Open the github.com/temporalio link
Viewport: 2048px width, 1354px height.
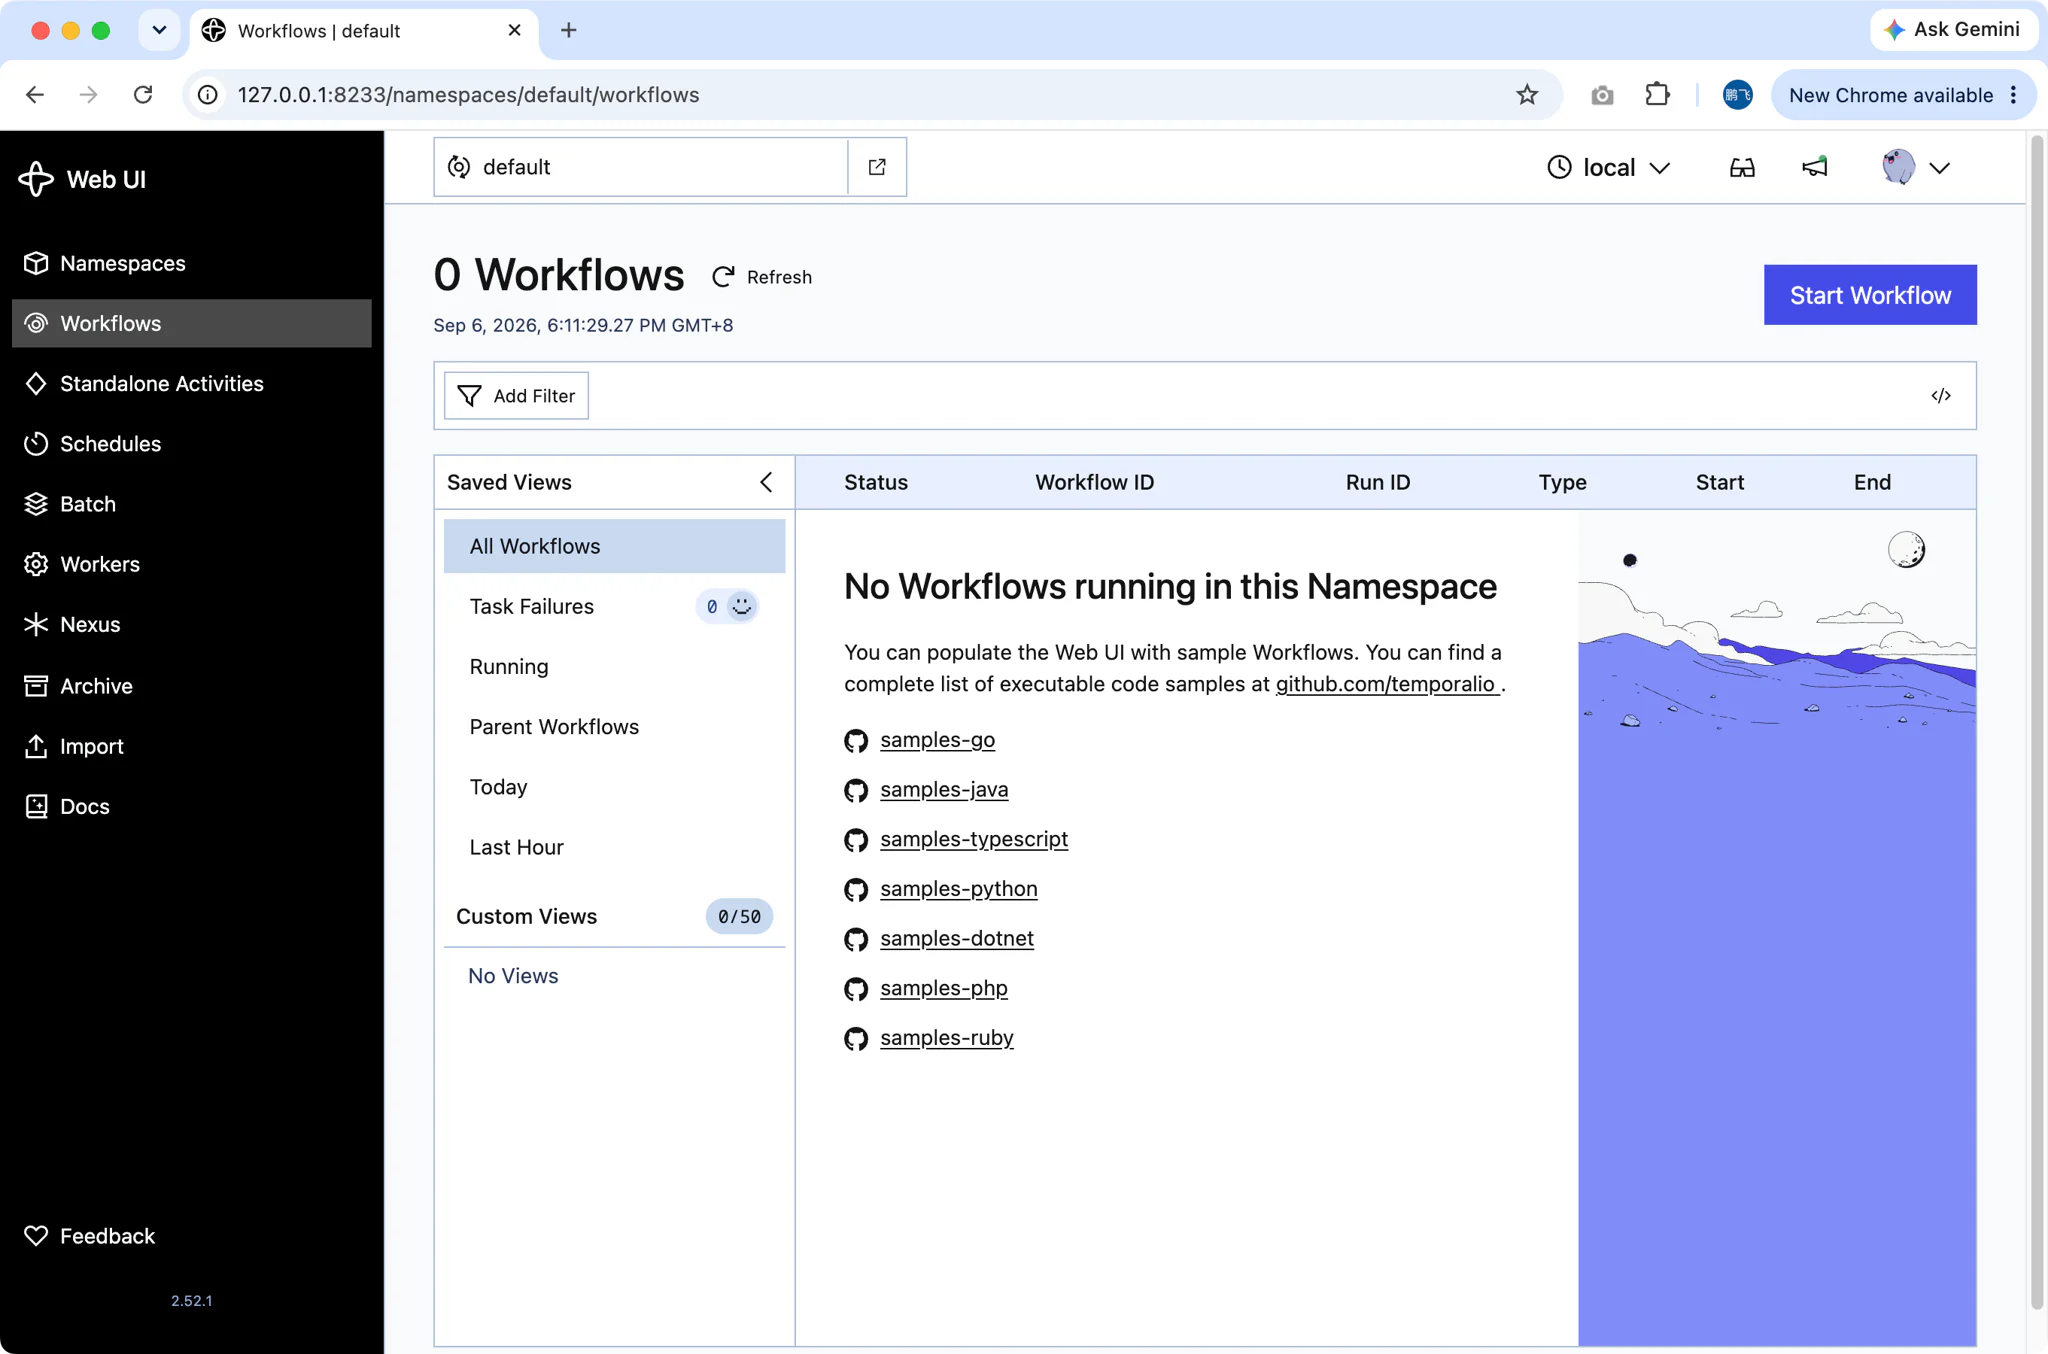click(x=1386, y=684)
